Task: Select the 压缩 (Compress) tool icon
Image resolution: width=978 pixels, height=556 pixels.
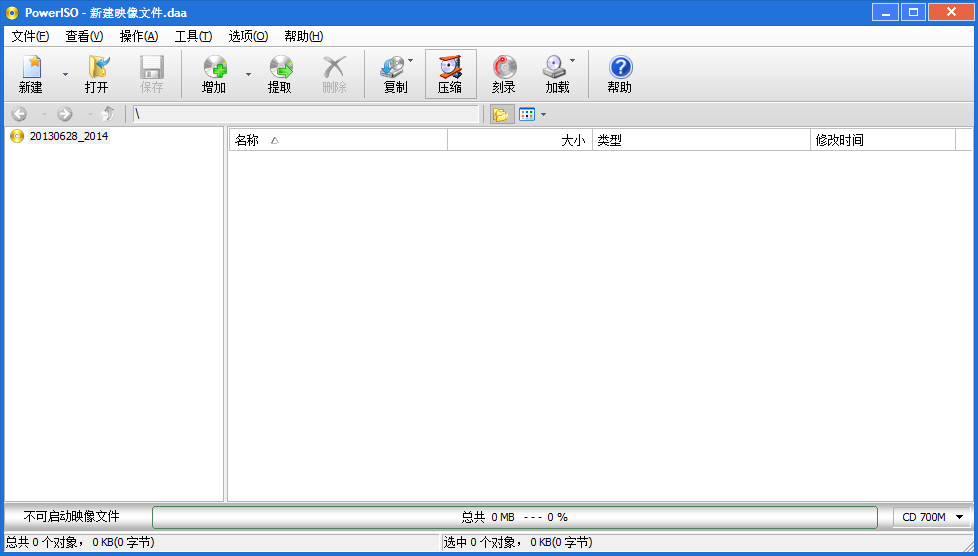Action: click(x=450, y=74)
